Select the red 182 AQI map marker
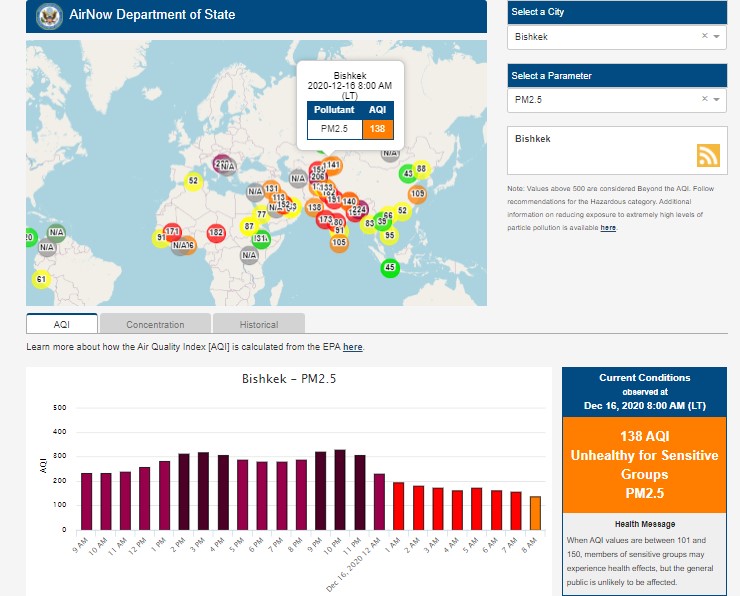740x596 pixels. (215, 233)
